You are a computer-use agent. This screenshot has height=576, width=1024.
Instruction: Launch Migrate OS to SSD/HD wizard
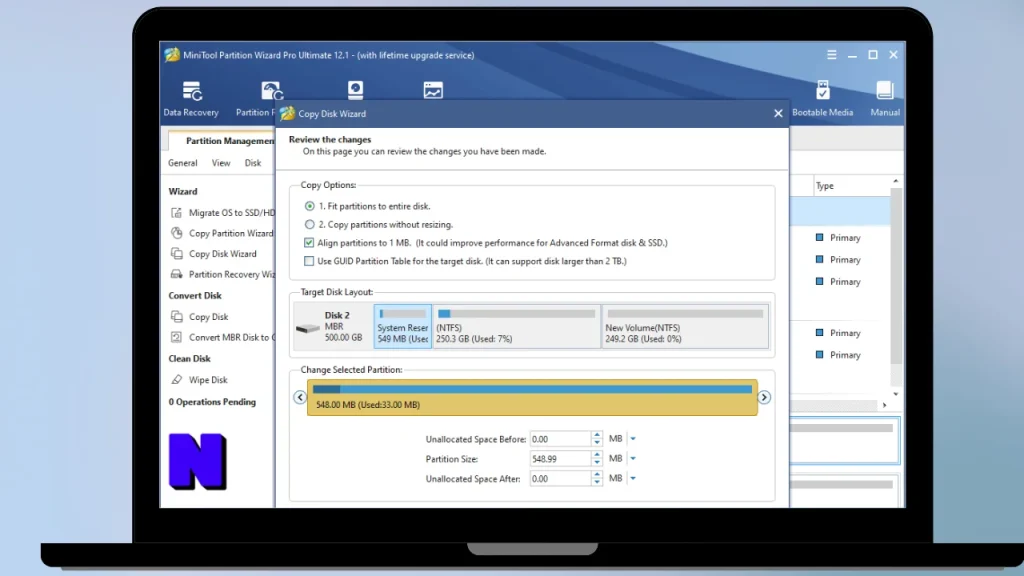click(232, 212)
